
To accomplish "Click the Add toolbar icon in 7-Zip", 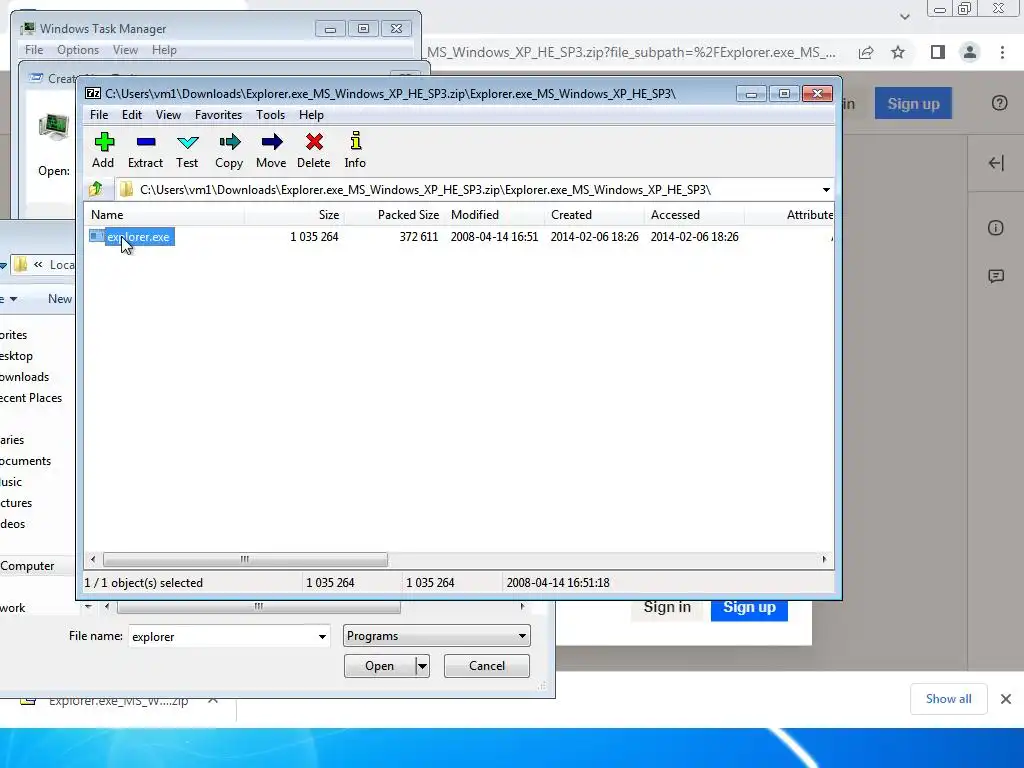I will coord(103,150).
